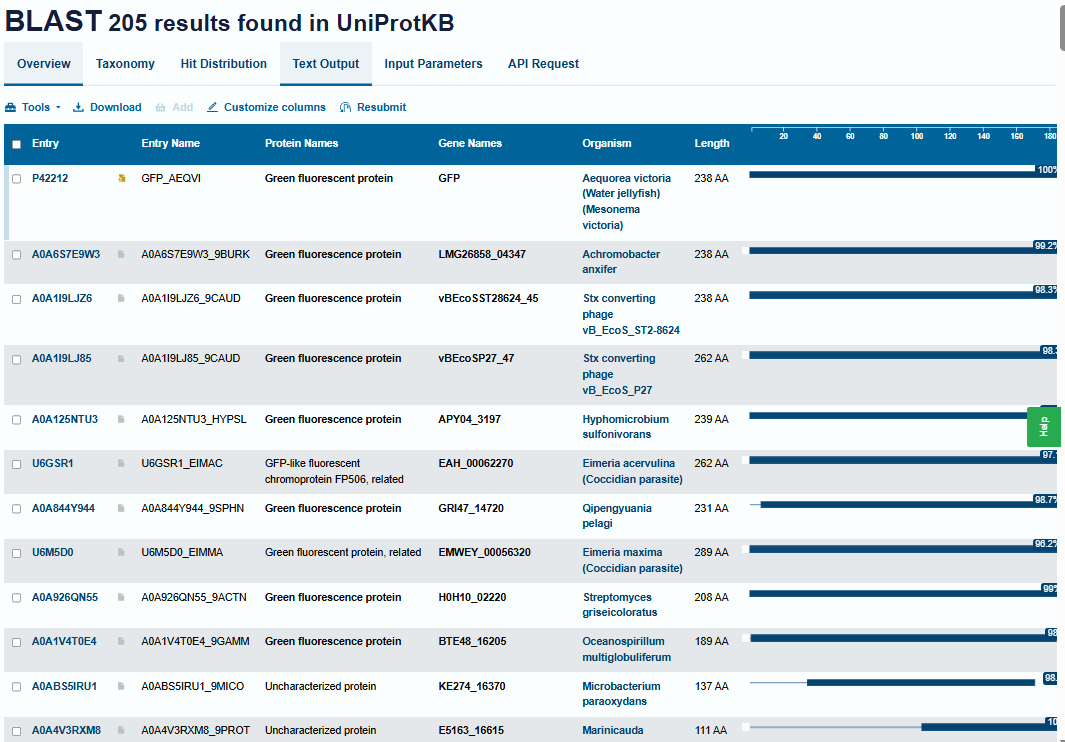The width and height of the screenshot is (1065, 742).
Task: Check the box for entry A0A926QN55
Action: (x=16, y=598)
